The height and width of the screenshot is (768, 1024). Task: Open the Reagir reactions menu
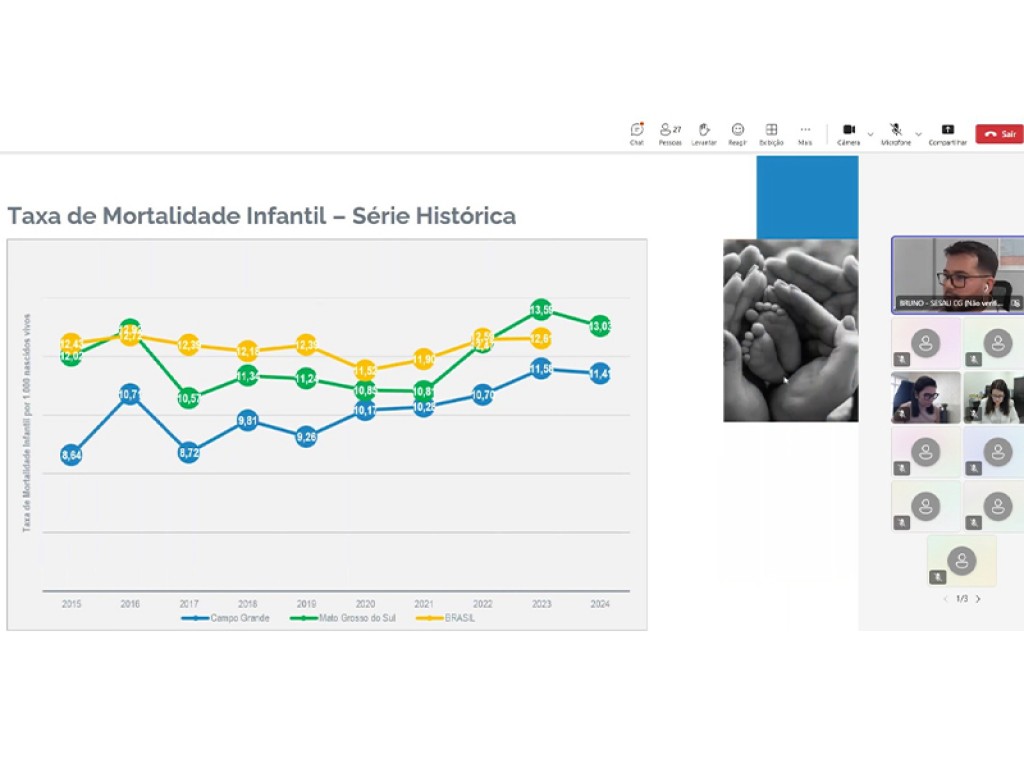[x=738, y=133]
